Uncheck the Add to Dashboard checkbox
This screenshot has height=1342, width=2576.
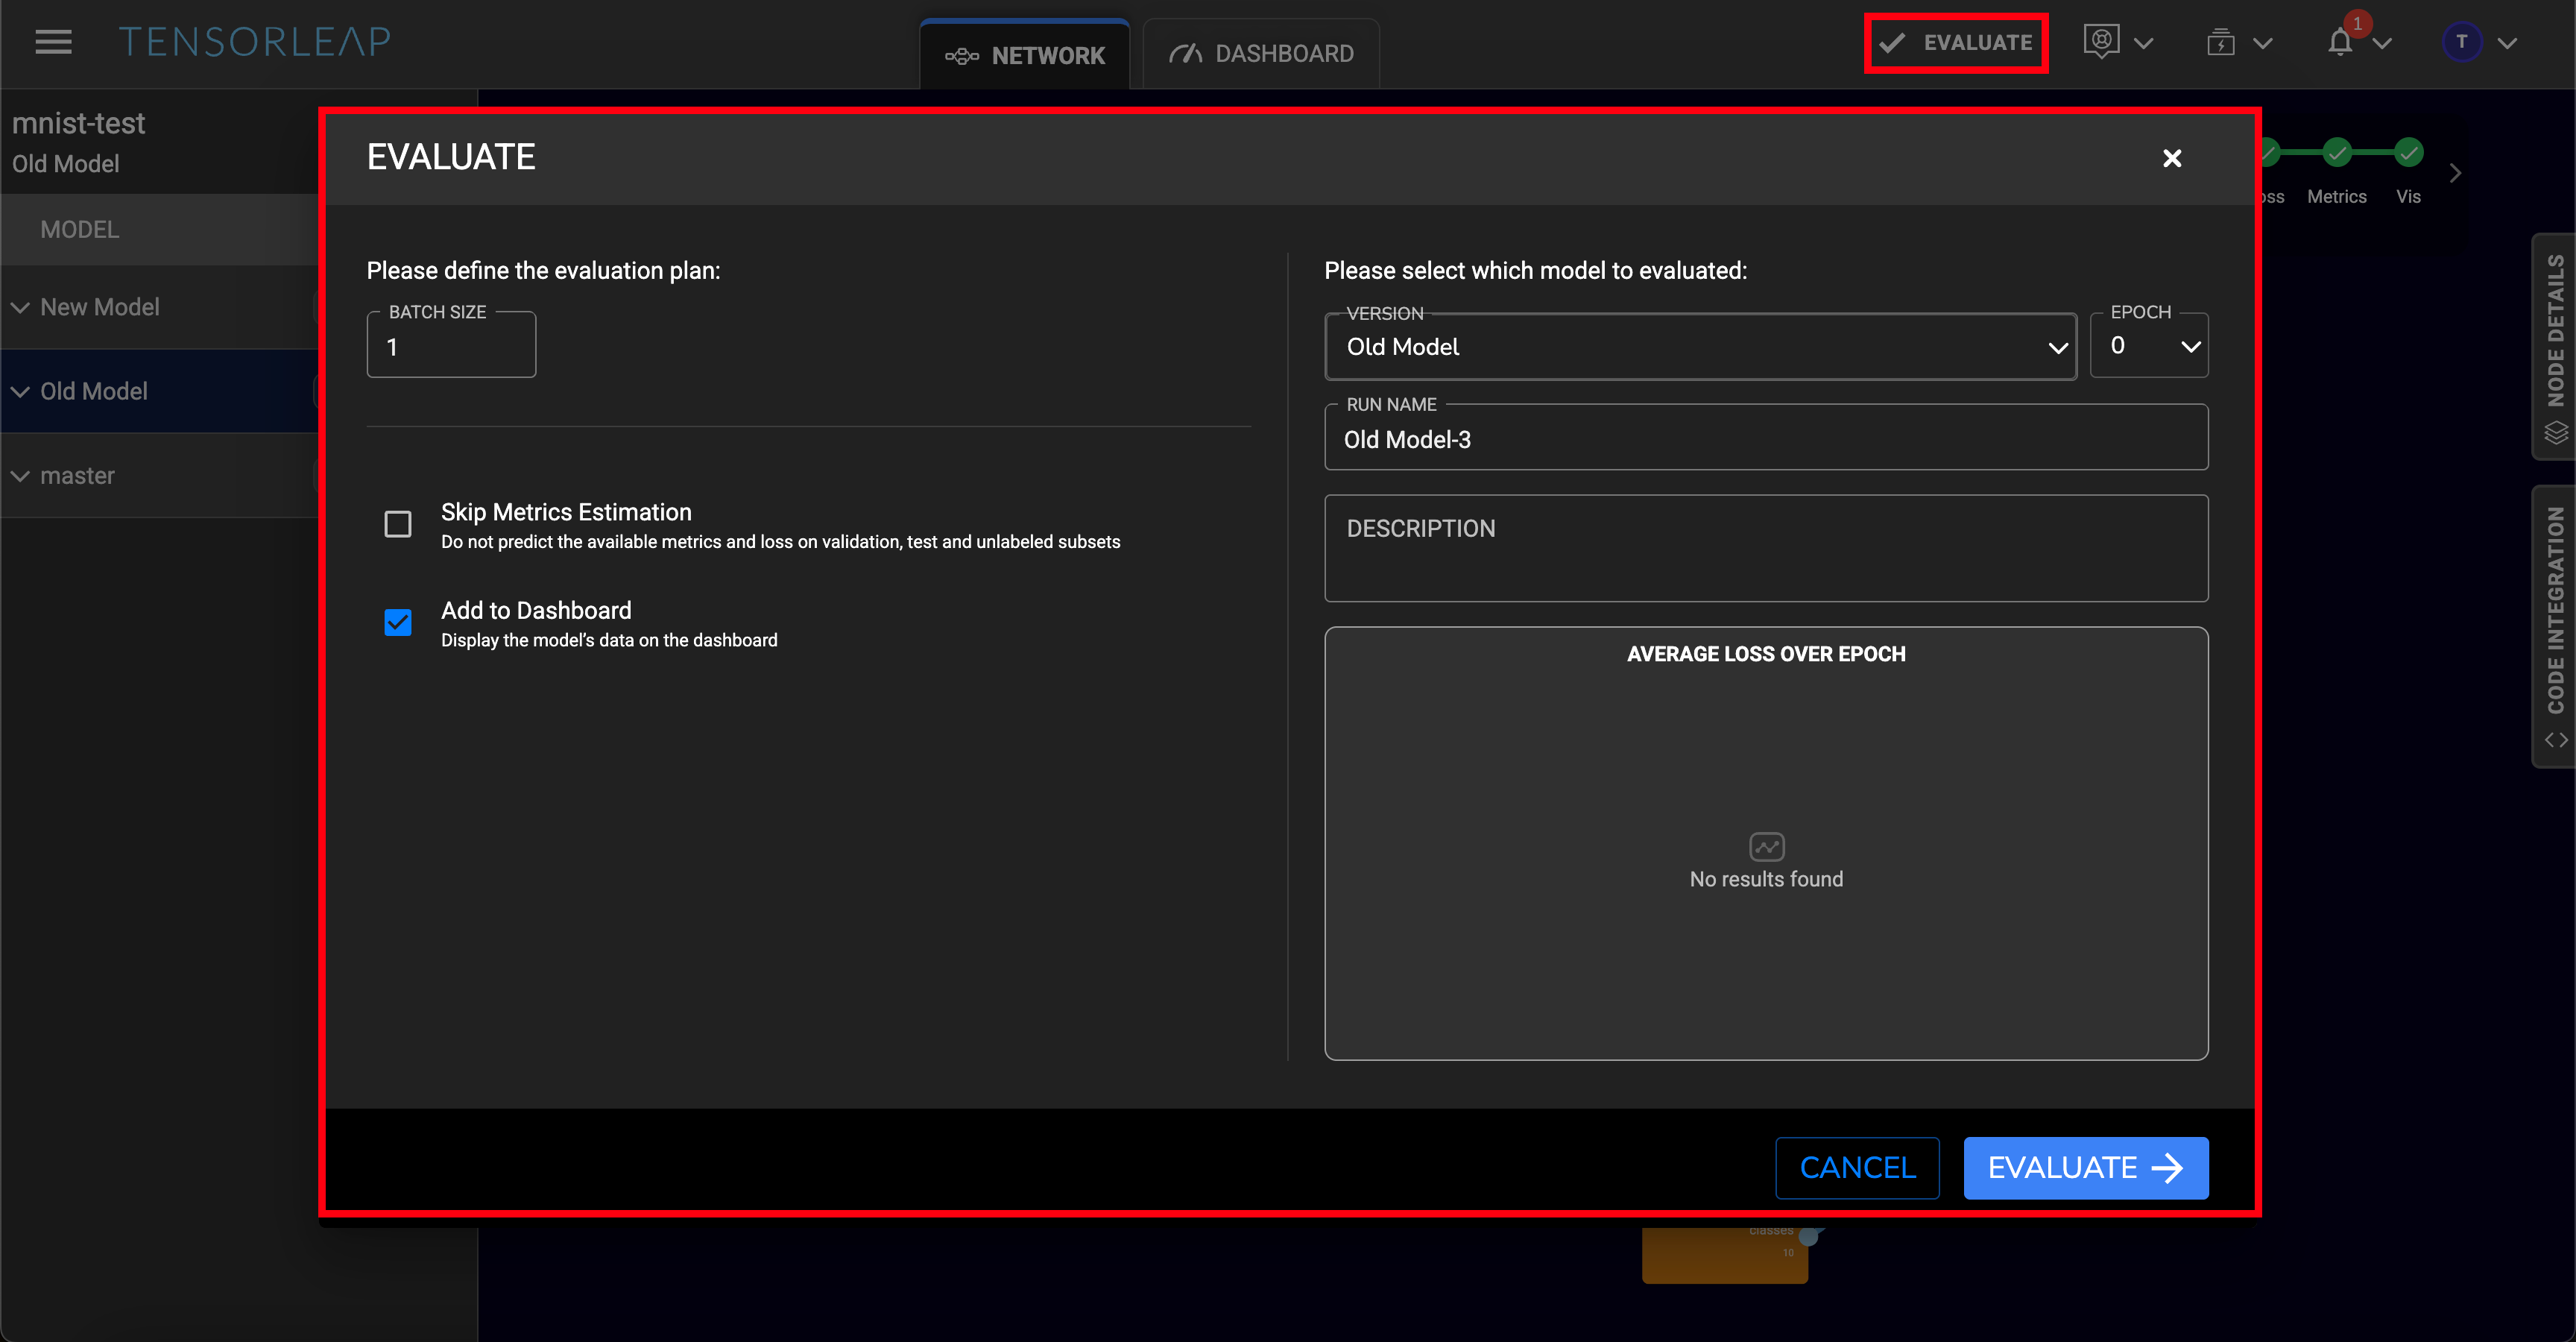pyautogui.click(x=398, y=622)
